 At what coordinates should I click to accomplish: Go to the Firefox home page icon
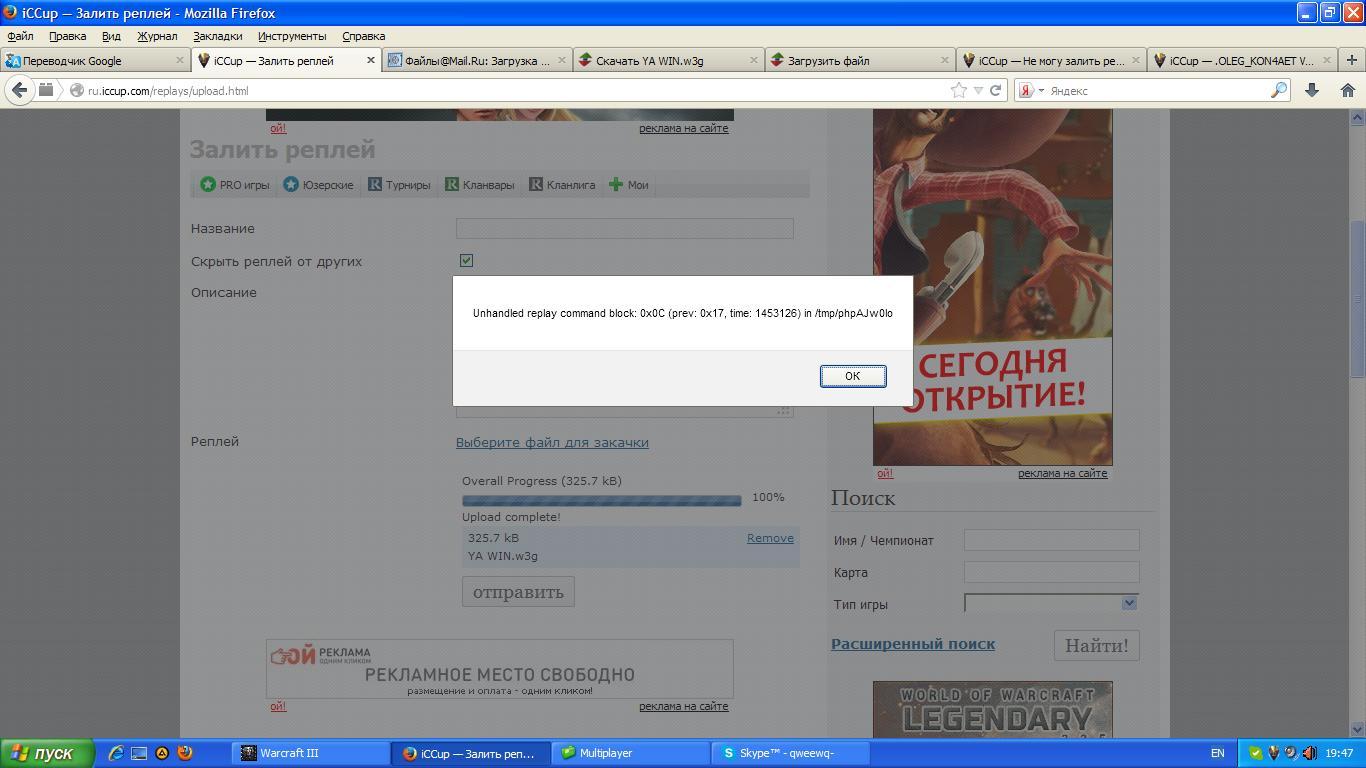(1347, 90)
